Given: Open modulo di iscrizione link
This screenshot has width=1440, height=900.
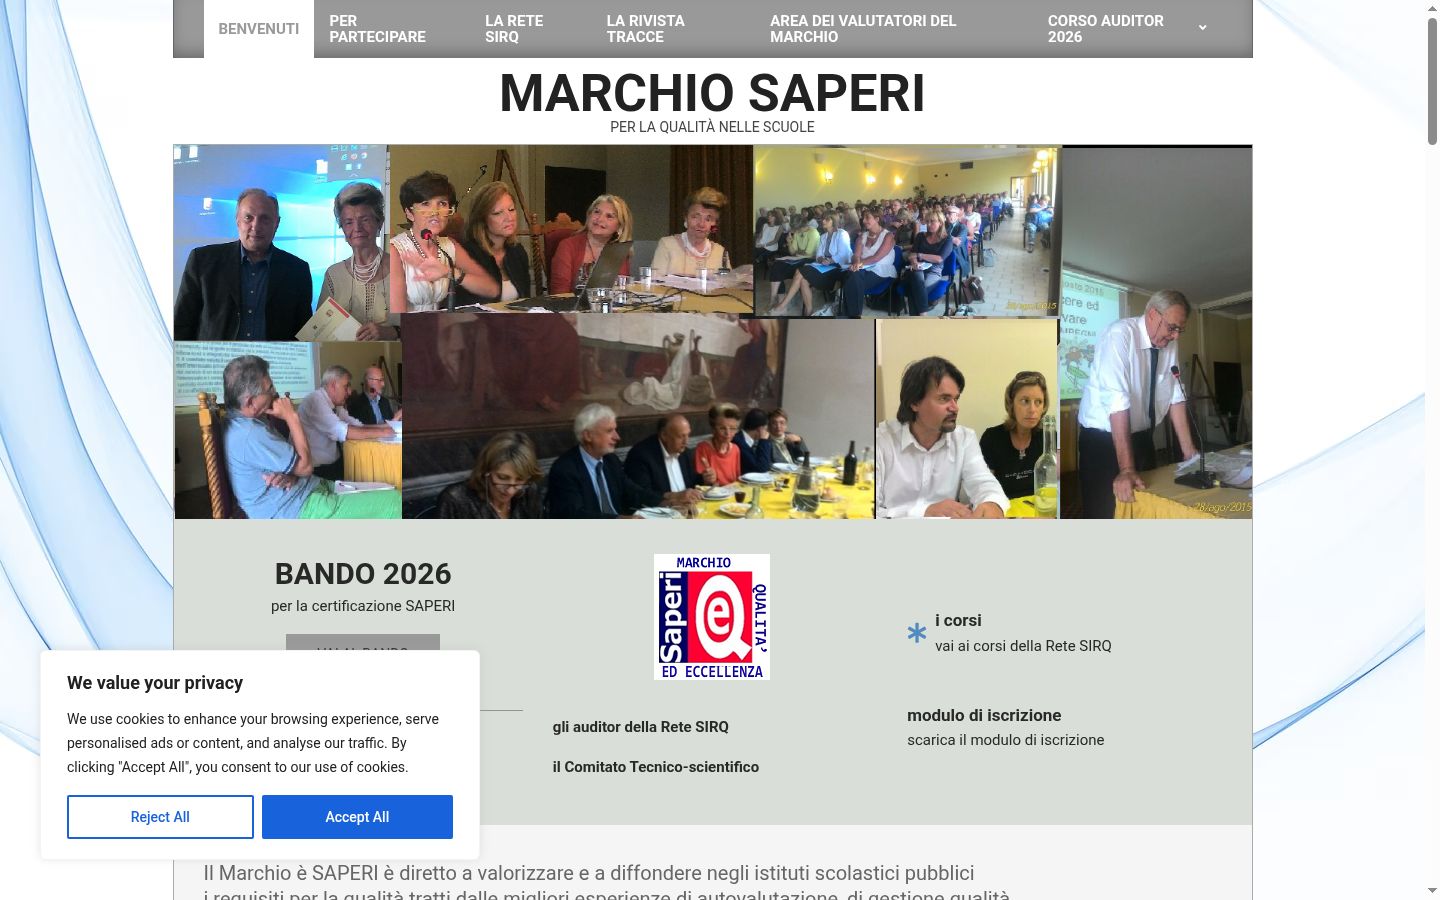Looking at the screenshot, I should pyautogui.click(x=984, y=715).
